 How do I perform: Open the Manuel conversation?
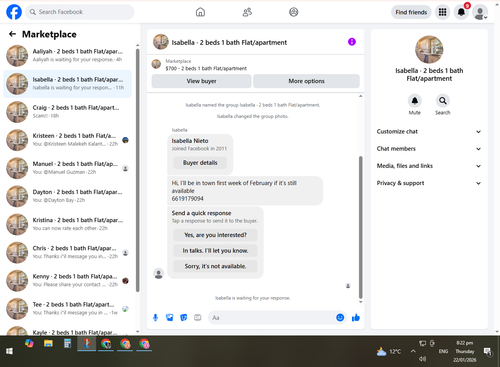point(67,168)
